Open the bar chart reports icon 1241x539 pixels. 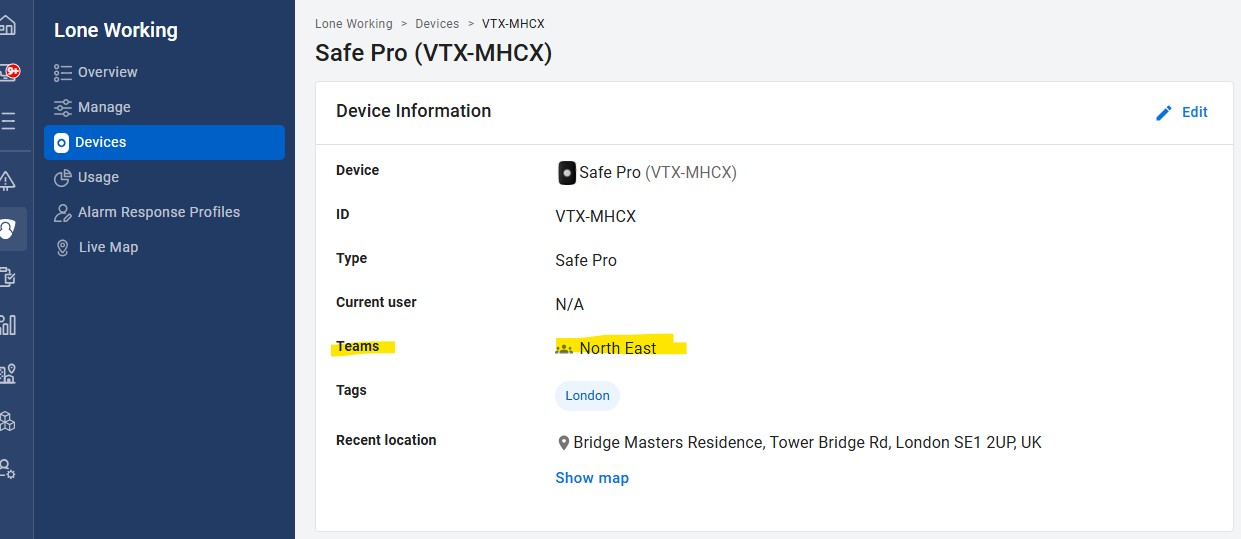pos(8,325)
